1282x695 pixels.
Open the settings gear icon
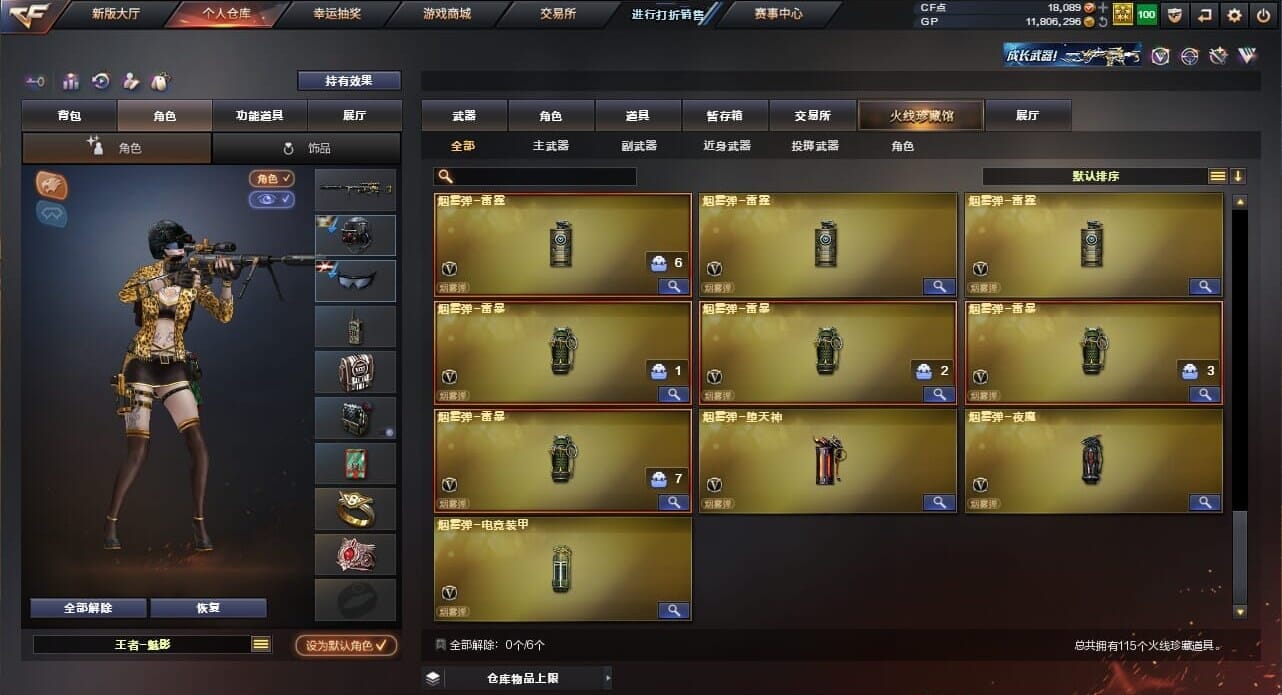pos(1234,15)
